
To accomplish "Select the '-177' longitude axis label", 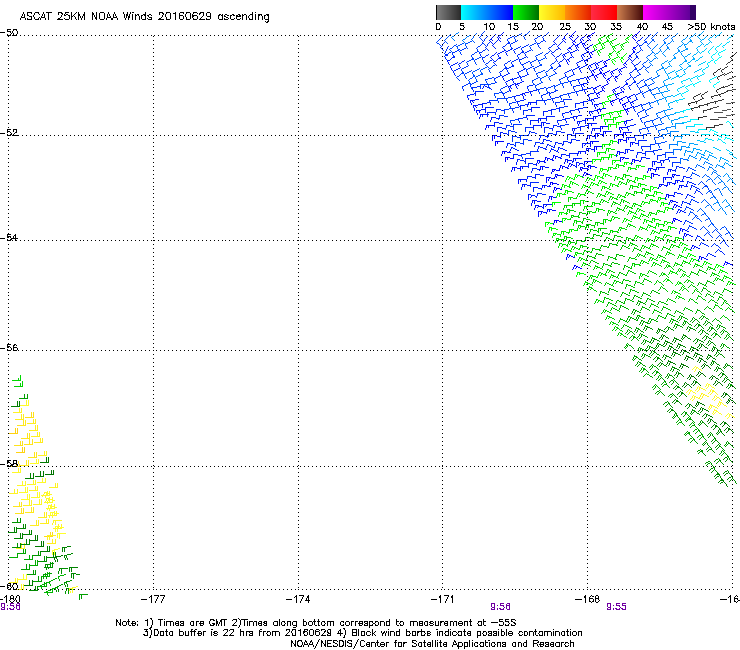I will tap(153, 599).
